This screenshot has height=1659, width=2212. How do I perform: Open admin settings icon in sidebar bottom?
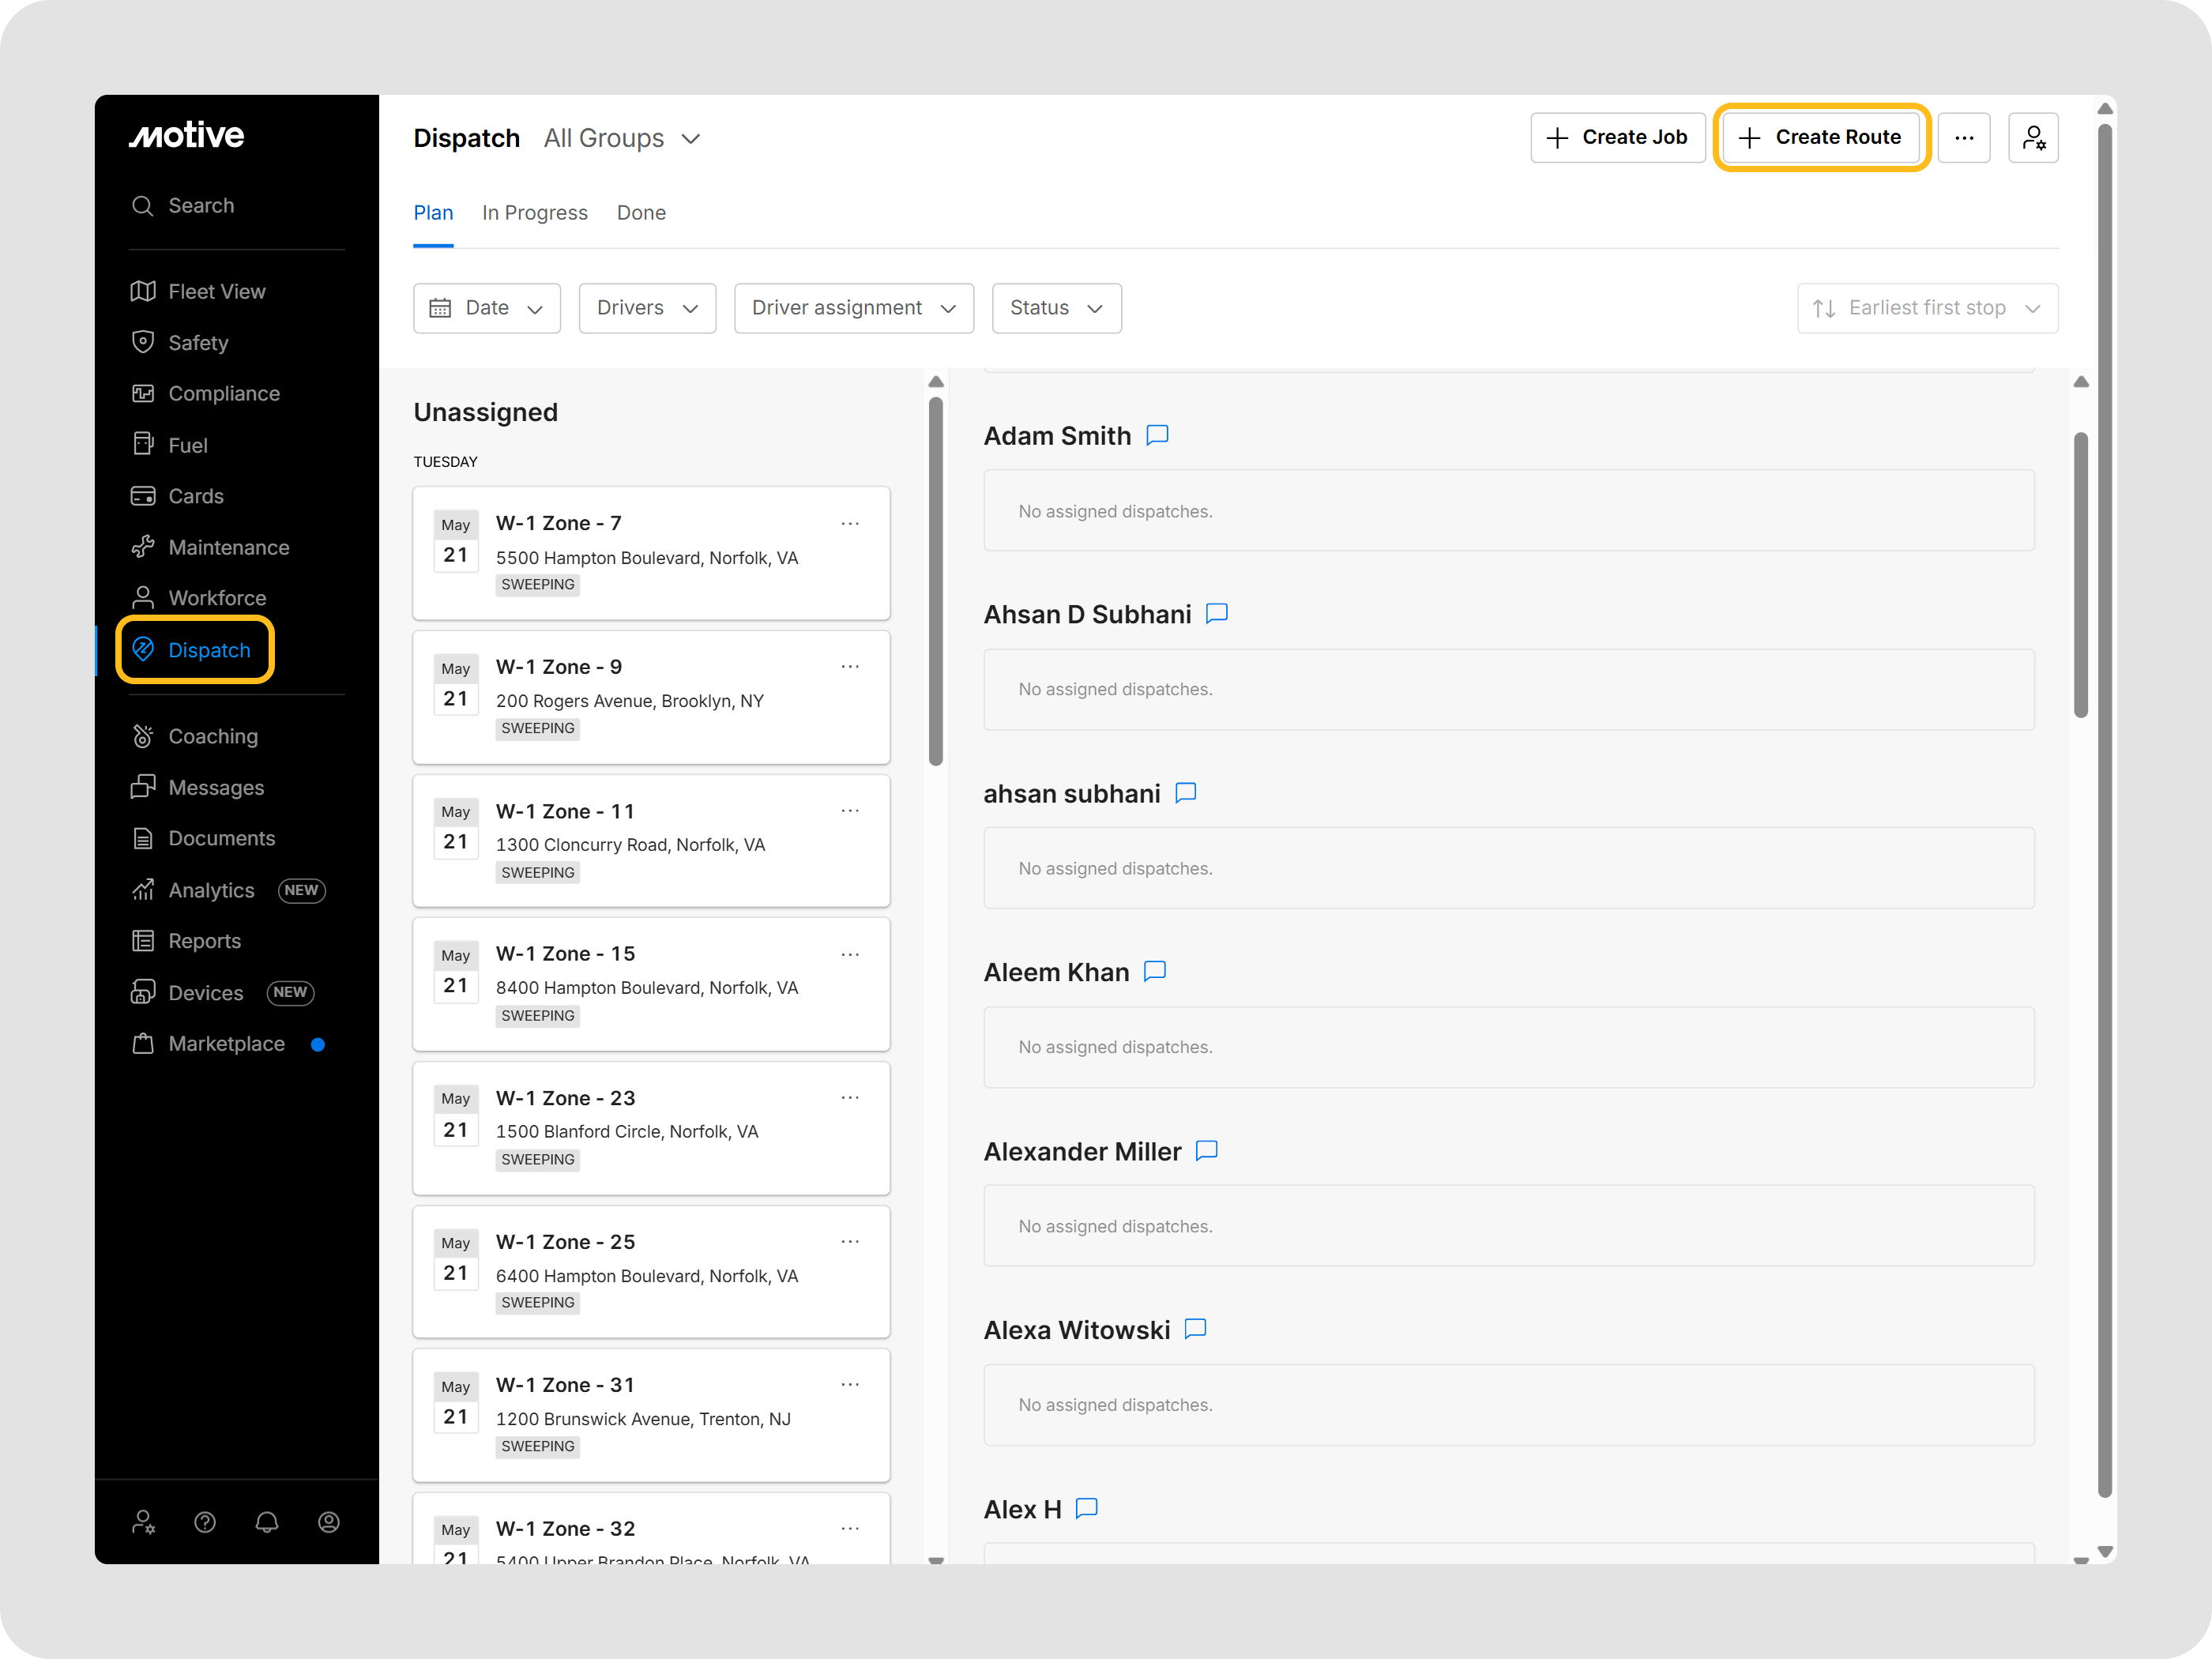tap(143, 1522)
